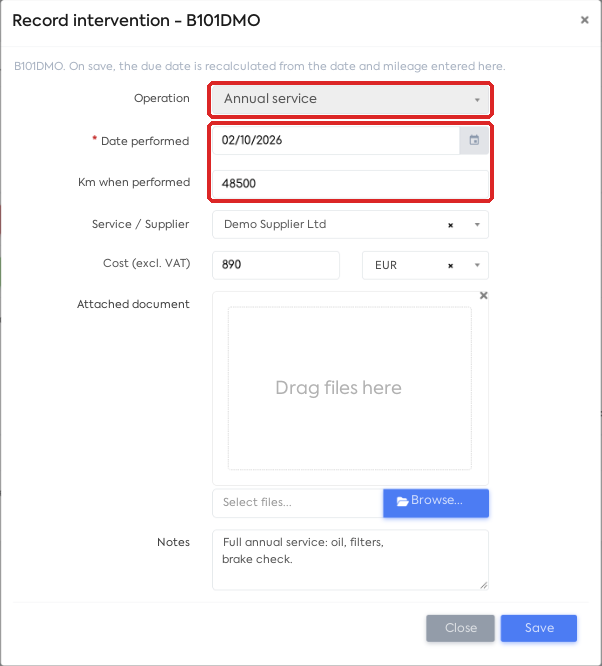This screenshot has width=602, height=666.
Task: Click the resize grip of the Notes box
Action: click(x=483, y=585)
